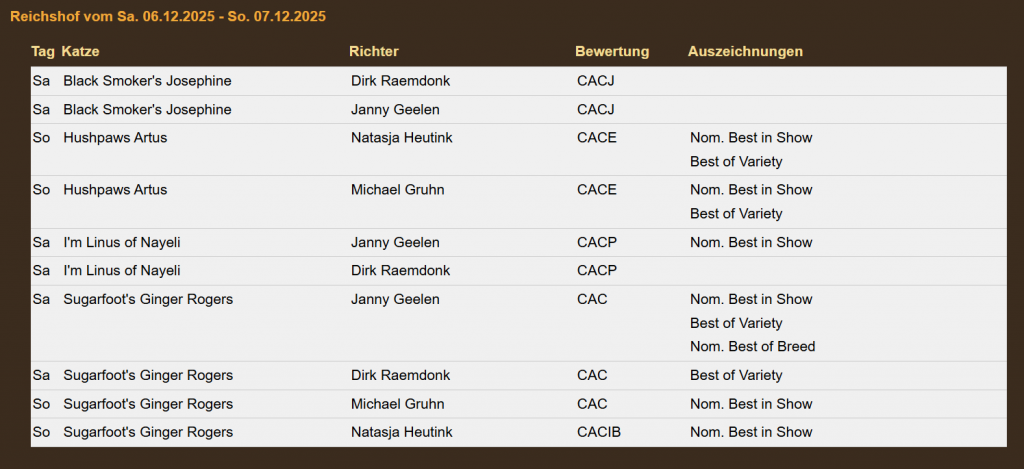
Task: Click the CACE rating in Natasja Heutink's row
Action: 597,137
